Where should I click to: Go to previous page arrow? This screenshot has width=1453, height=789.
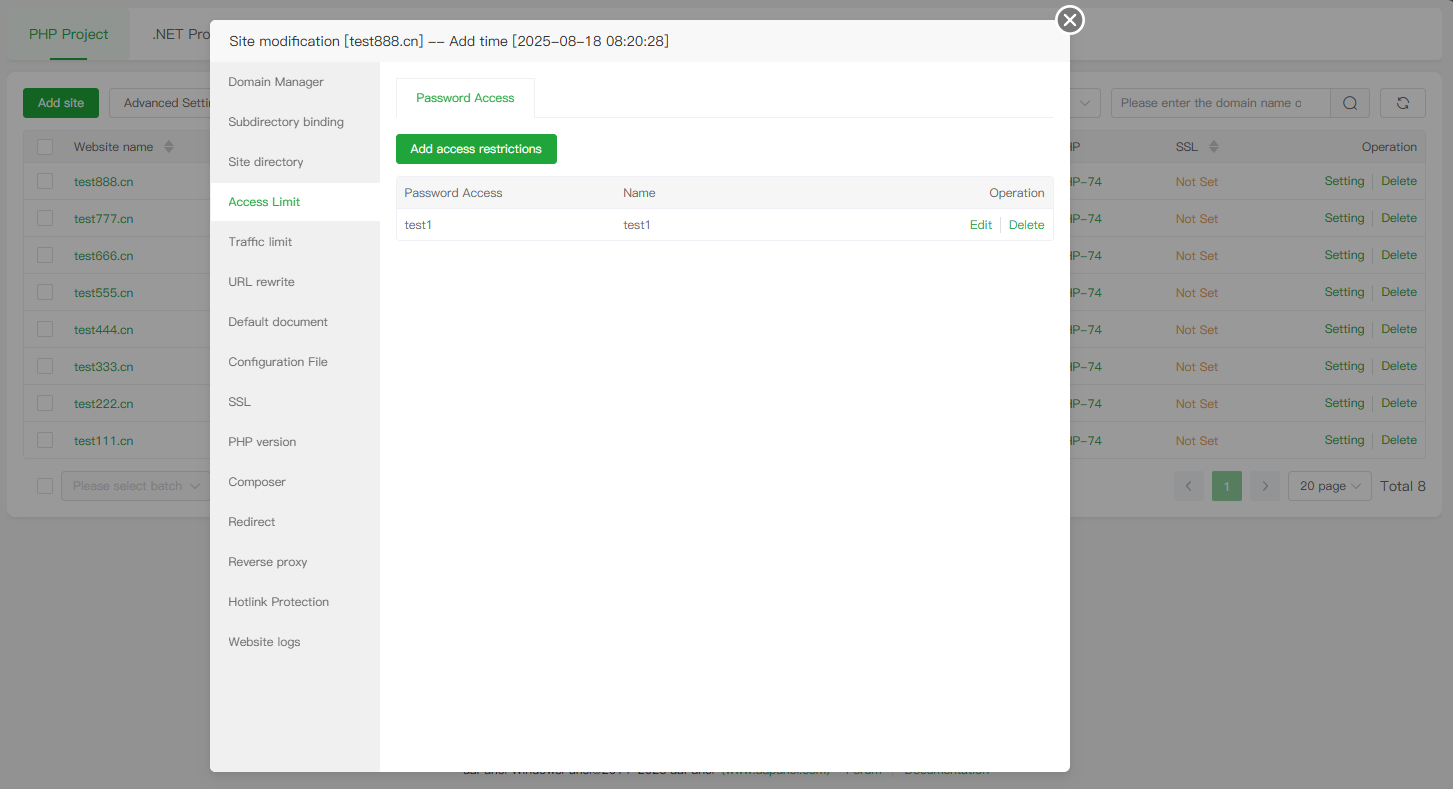tap(1189, 486)
